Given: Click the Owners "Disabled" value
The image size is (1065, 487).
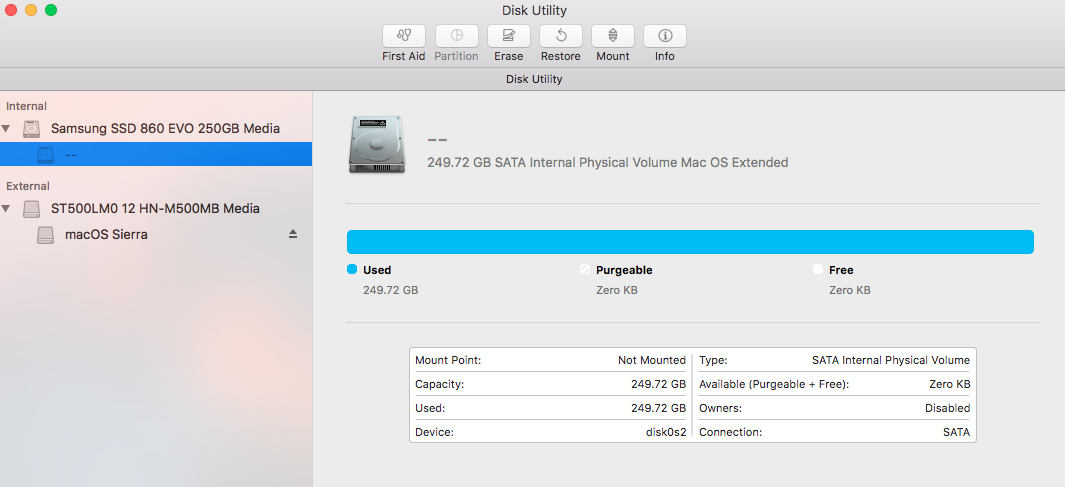Looking at the screenshot, I should coord(947,408).
